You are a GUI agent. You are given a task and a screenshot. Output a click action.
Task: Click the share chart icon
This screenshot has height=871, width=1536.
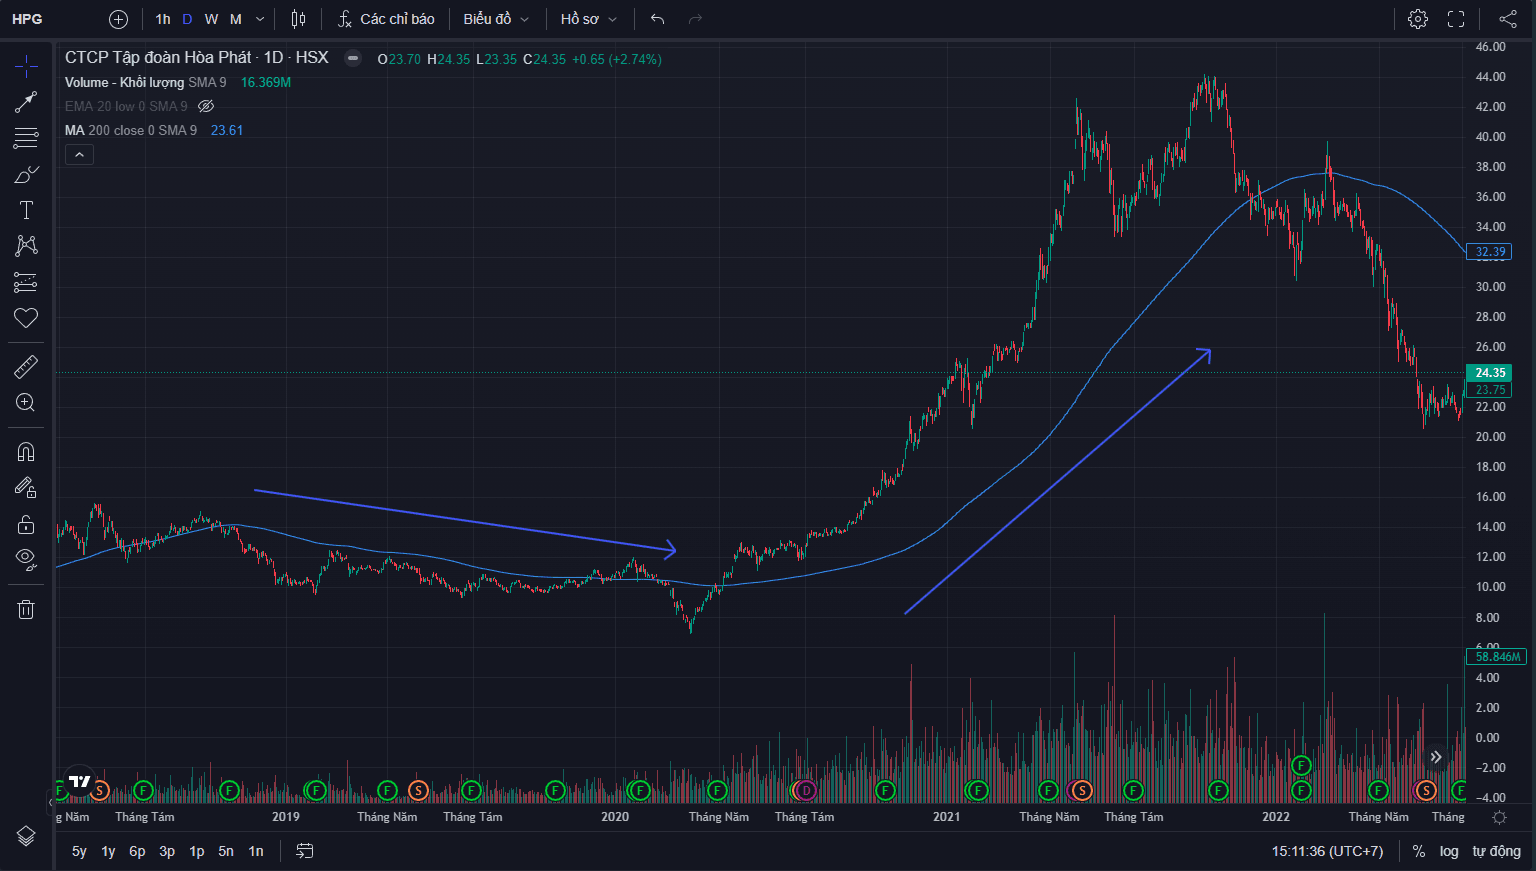tap(1508, 19)
